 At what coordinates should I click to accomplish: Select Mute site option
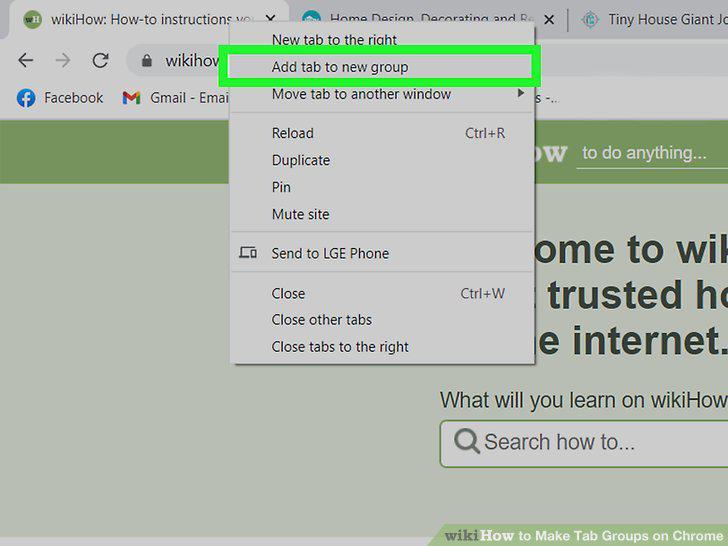(382, 214)
